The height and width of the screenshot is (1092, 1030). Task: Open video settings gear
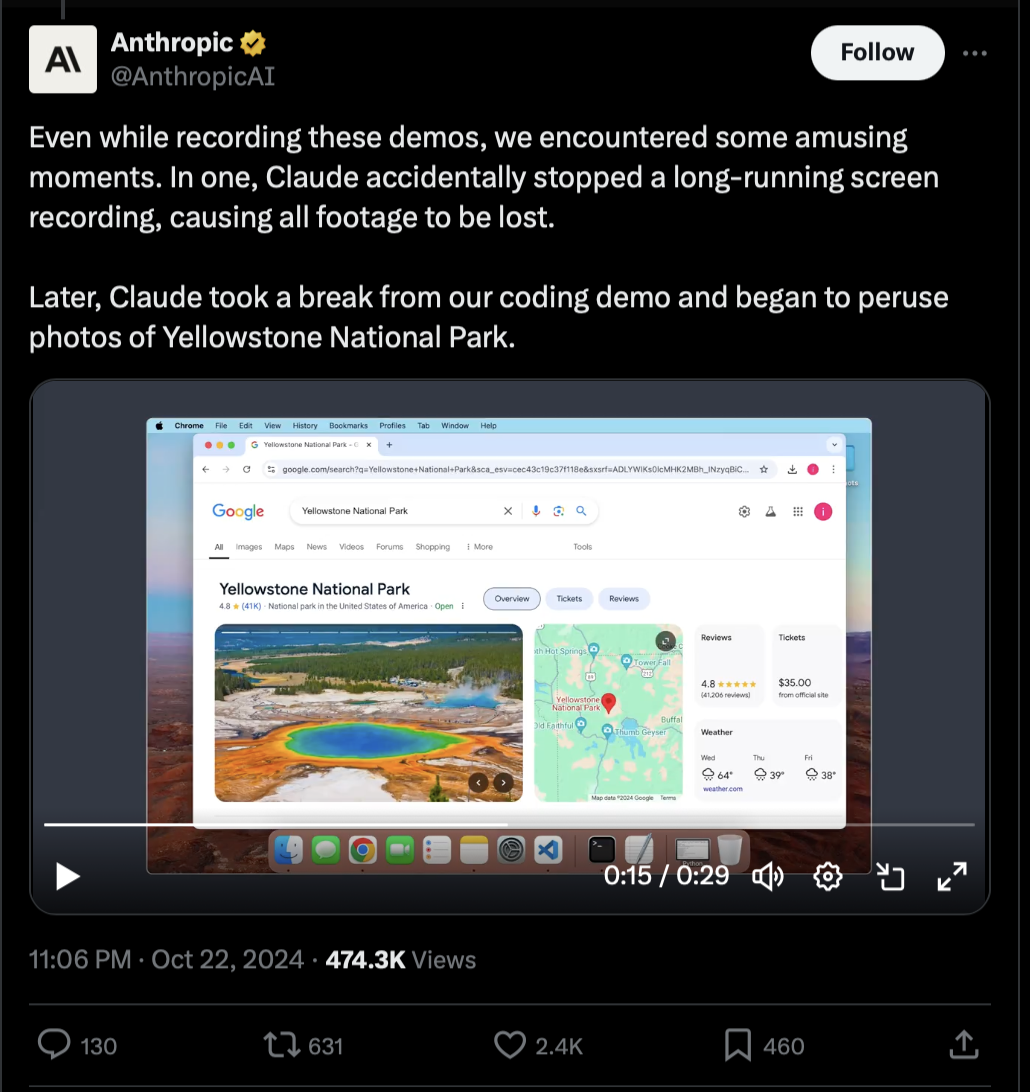click(828, 876)
